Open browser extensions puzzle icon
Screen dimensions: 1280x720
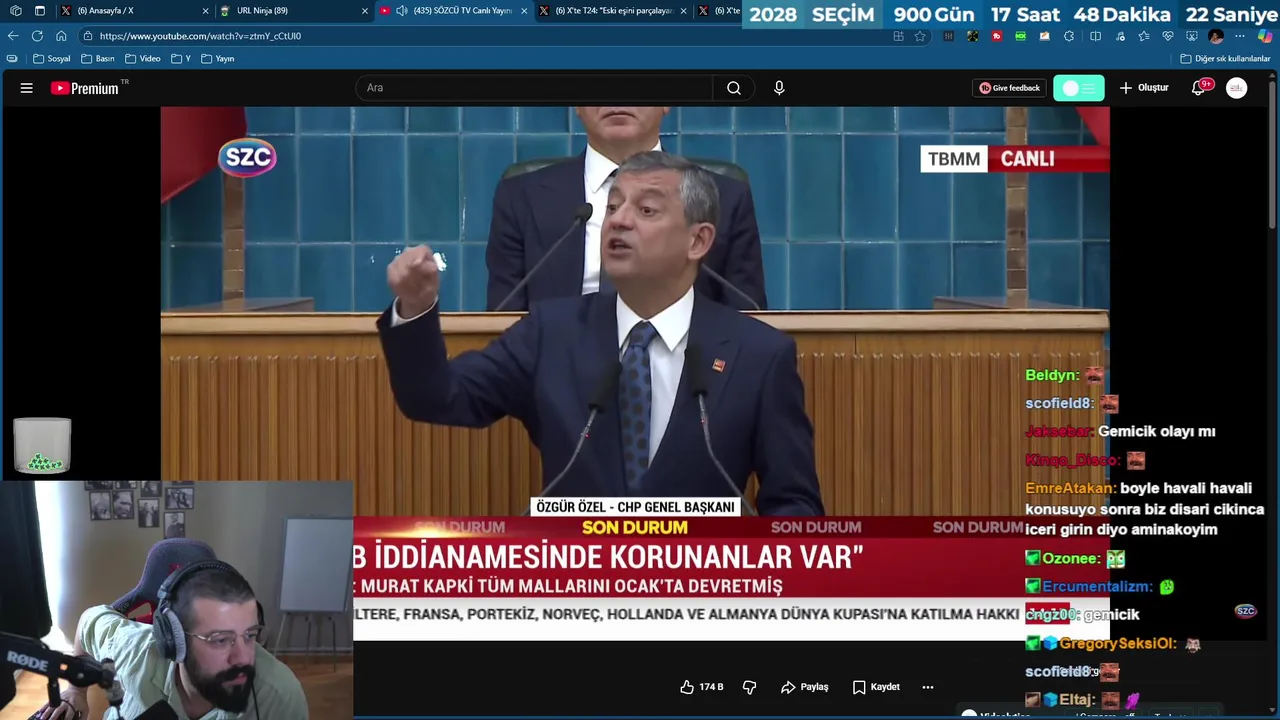[x=1069, y=36]
